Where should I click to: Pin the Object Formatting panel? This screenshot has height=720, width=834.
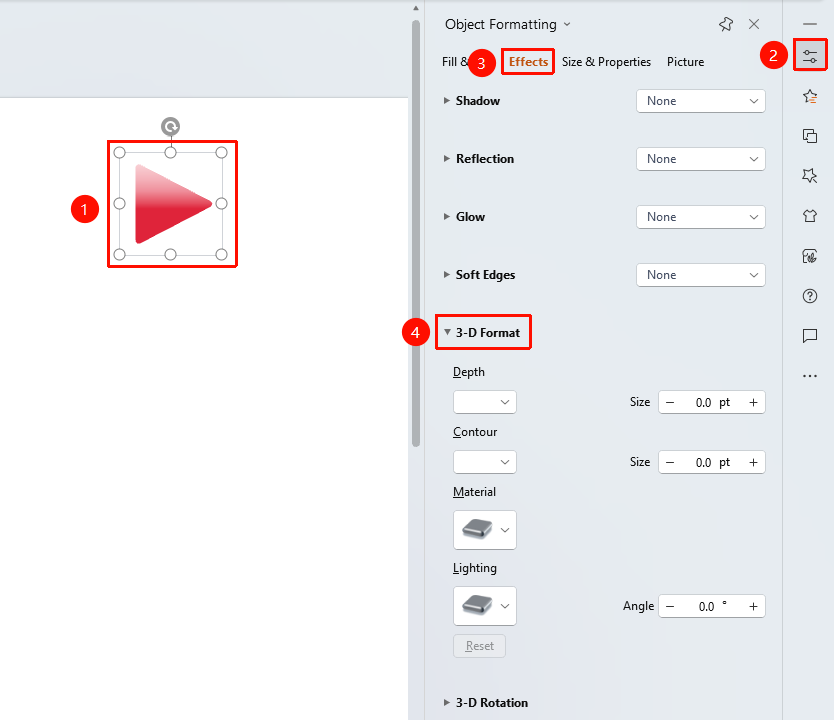tap(725, 24)
